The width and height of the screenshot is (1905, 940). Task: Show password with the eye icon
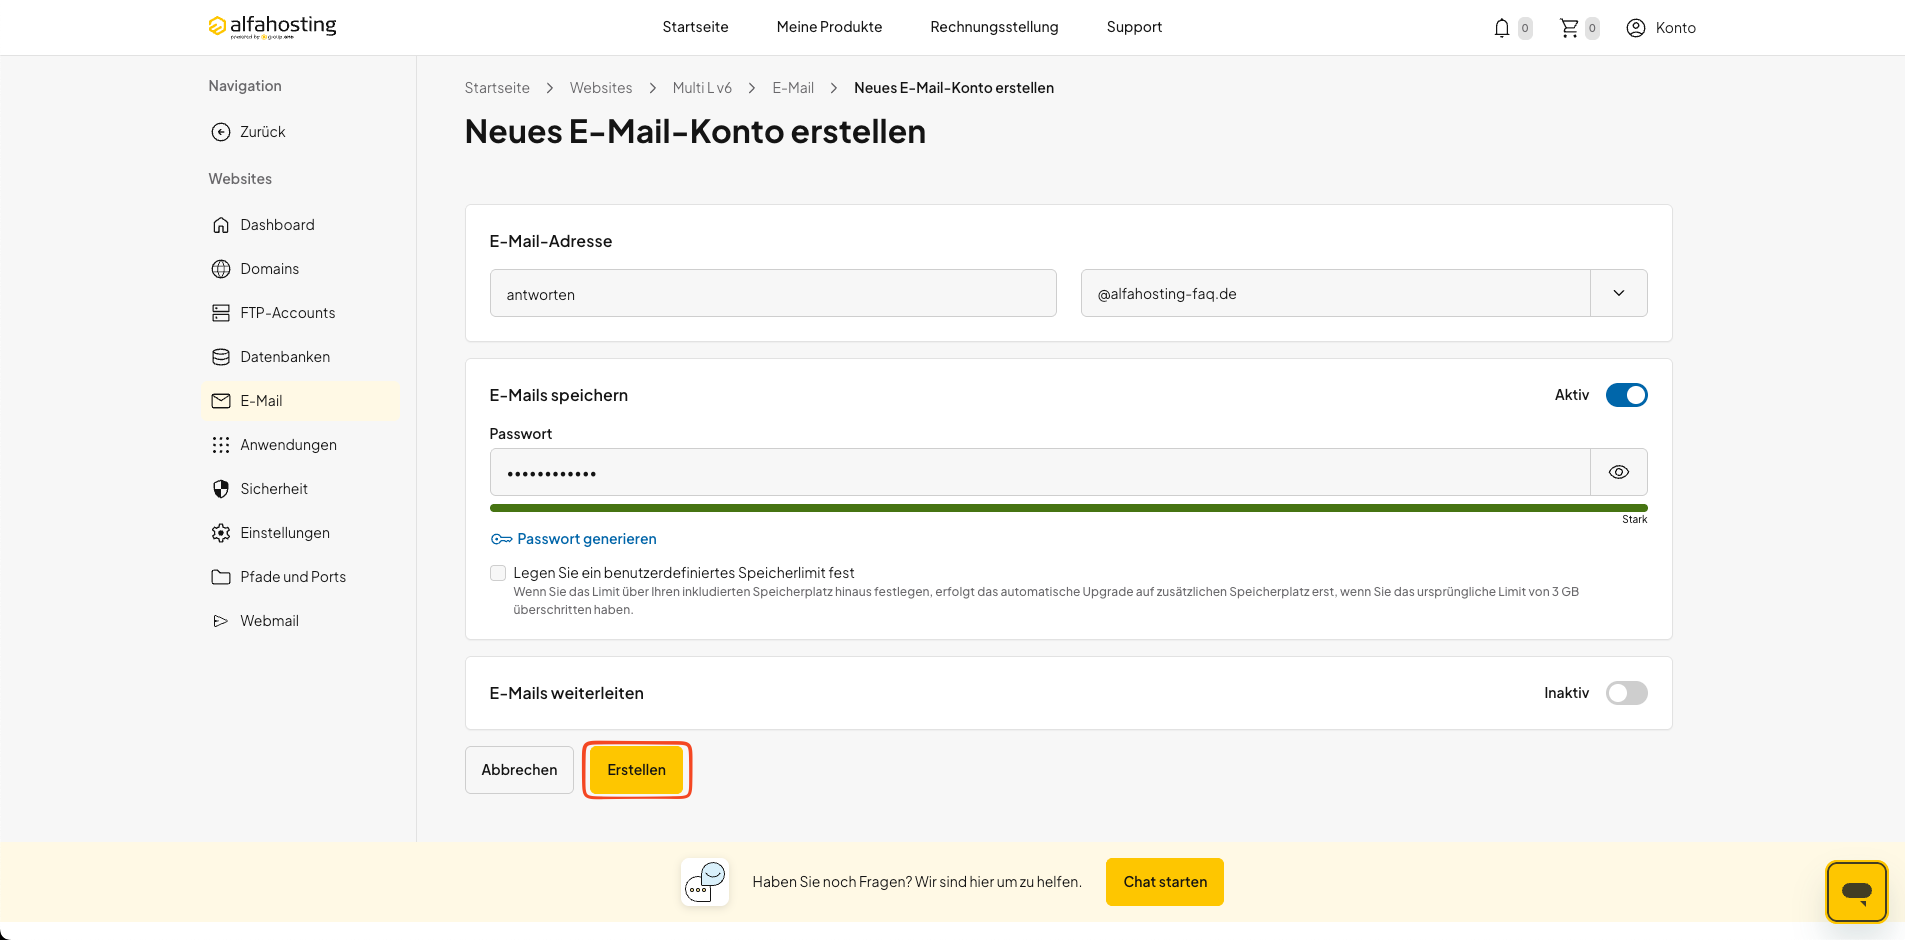(x=1619, y=472)
